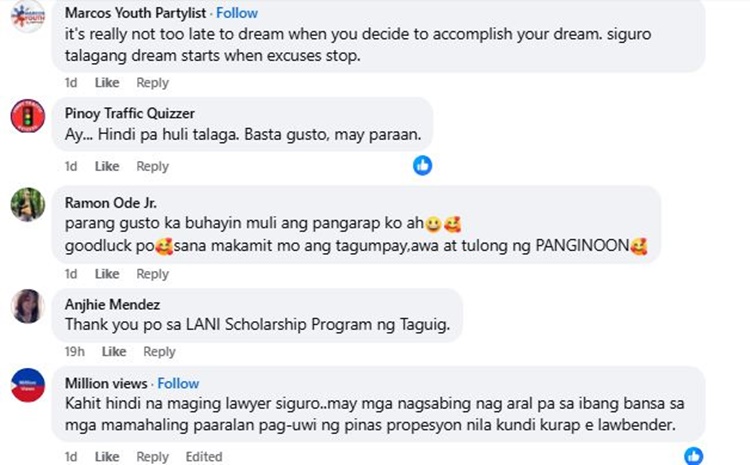The width and height of the screenshot is (750, 465).
Task: Like Pinoy Traffic Quizzer's comment
Action: coord(107,166)
